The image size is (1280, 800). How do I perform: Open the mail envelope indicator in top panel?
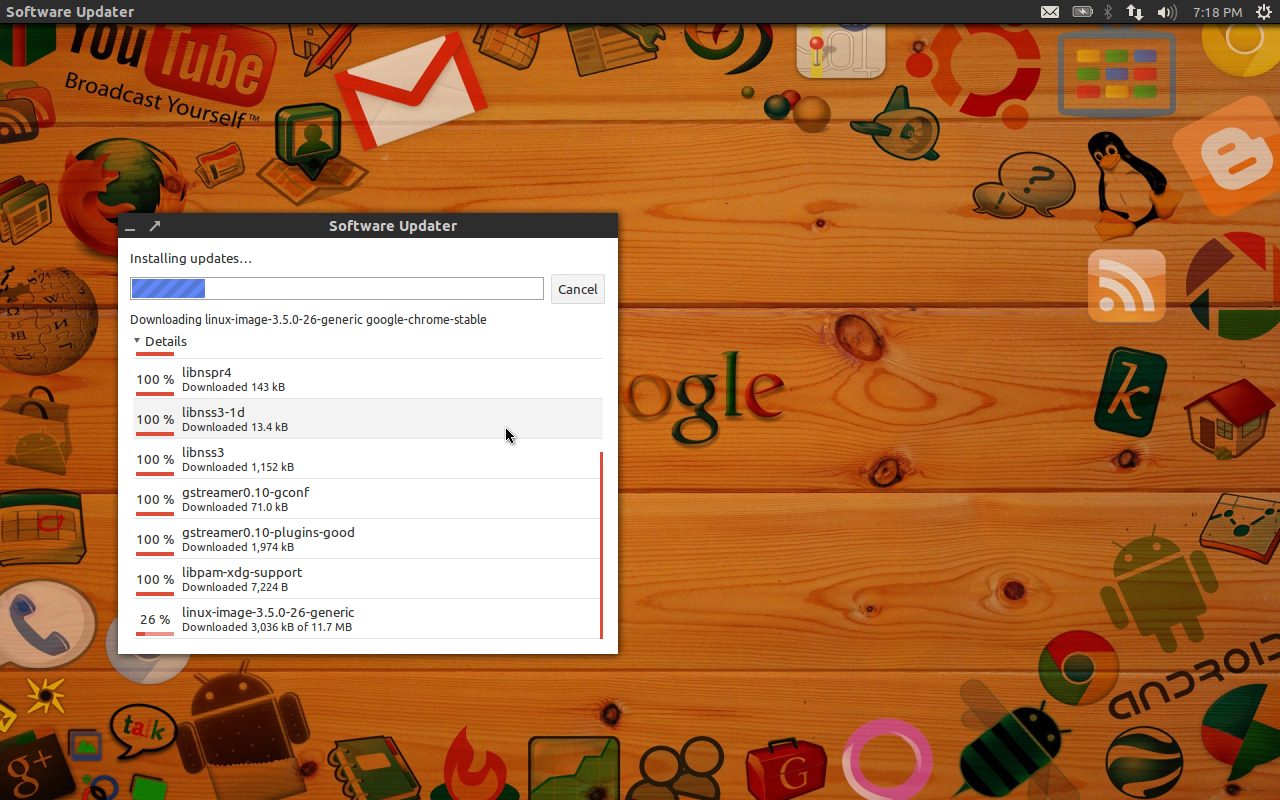pos(1050,12)
